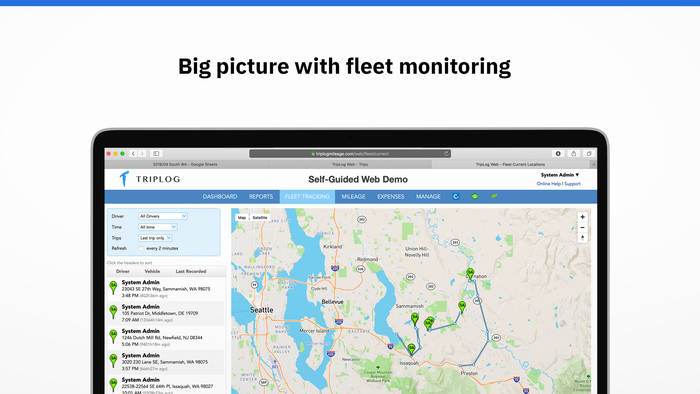Expand the Trips dropdown Last trip only
Screen dimensions: 700x394
[x=155, y=238]
